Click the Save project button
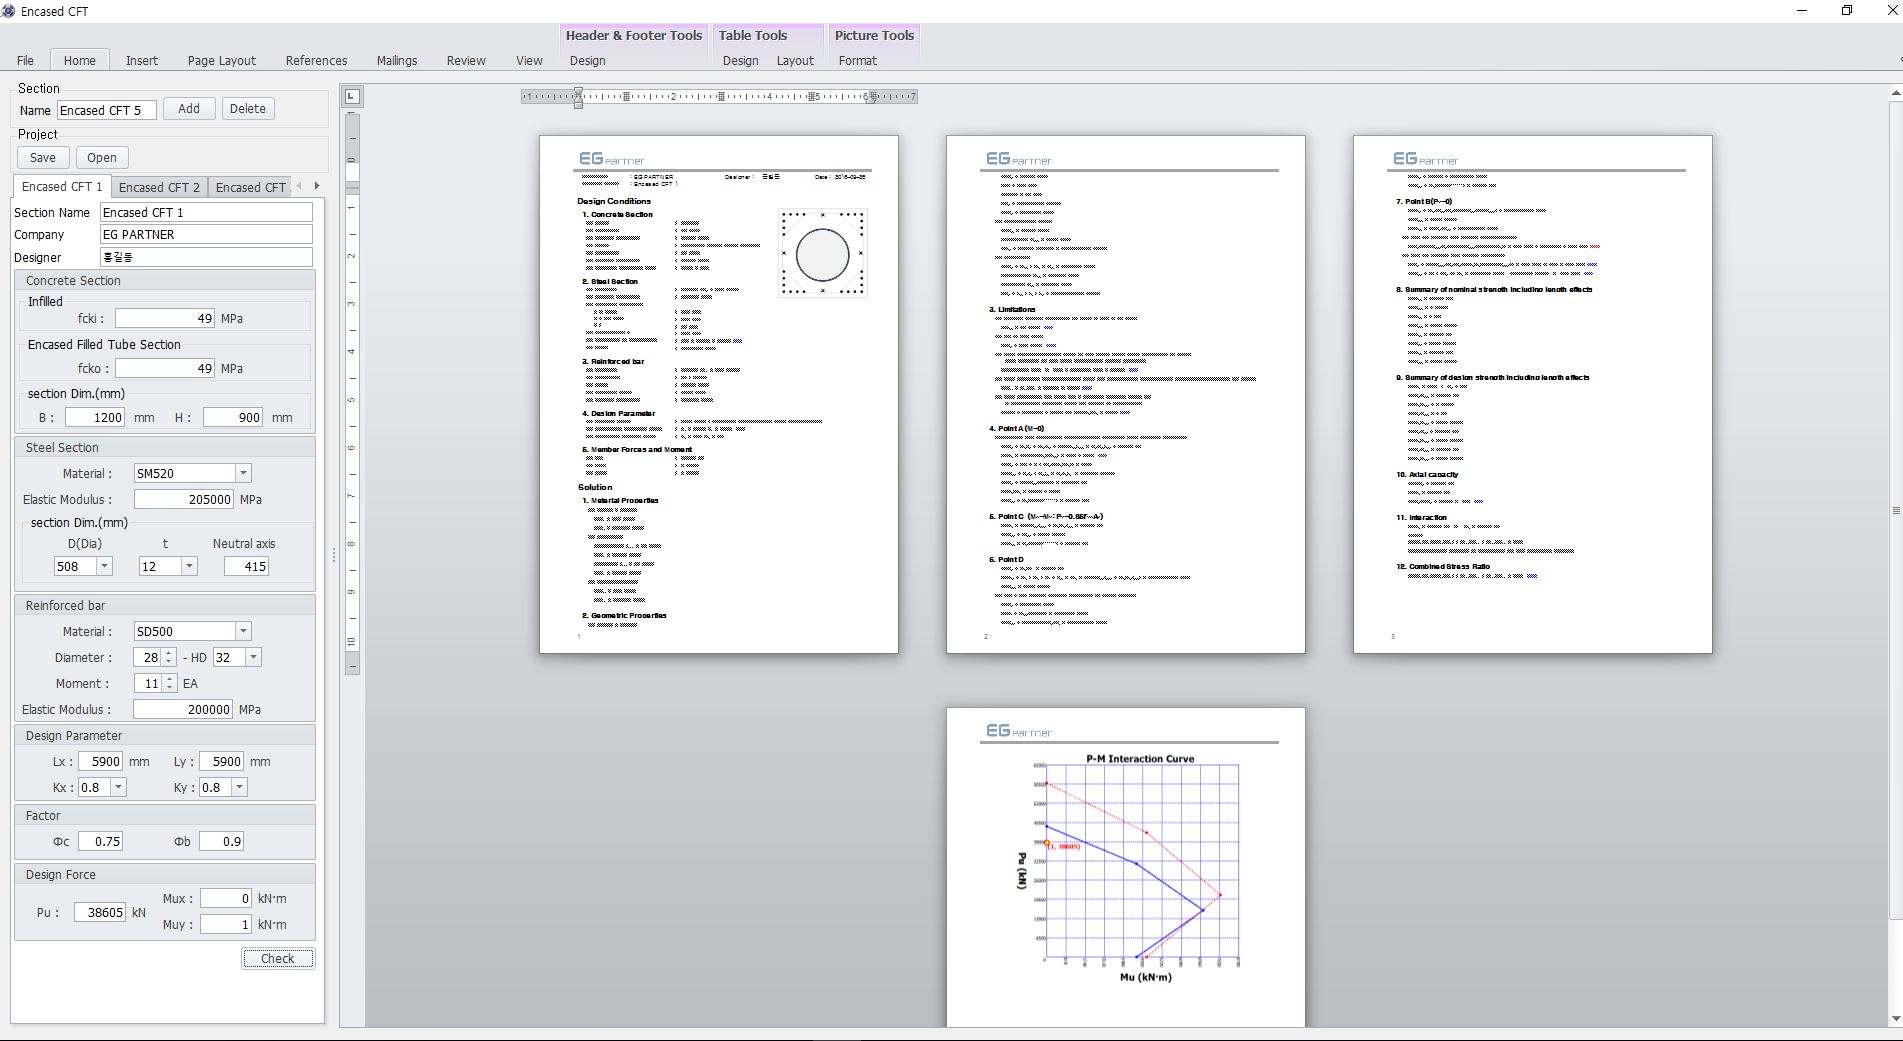This screenshot has height=1041, width=1903. (43, 157)
